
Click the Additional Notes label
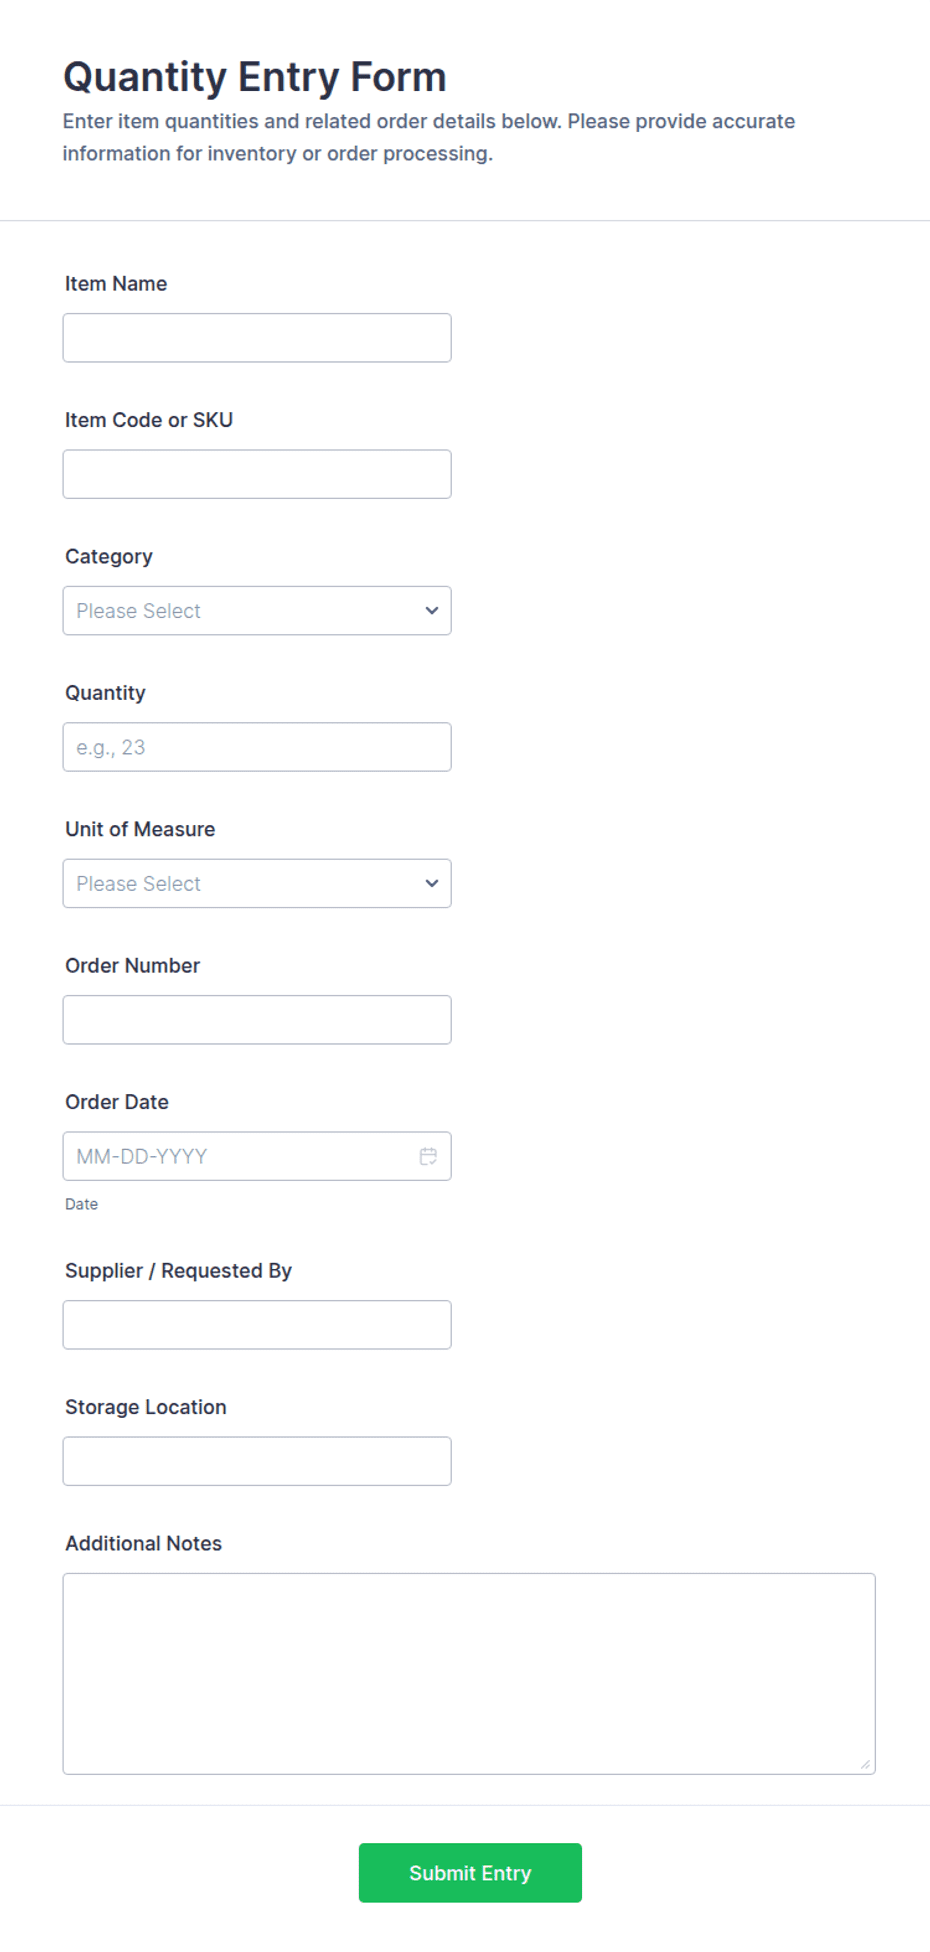click(144, 1543)
